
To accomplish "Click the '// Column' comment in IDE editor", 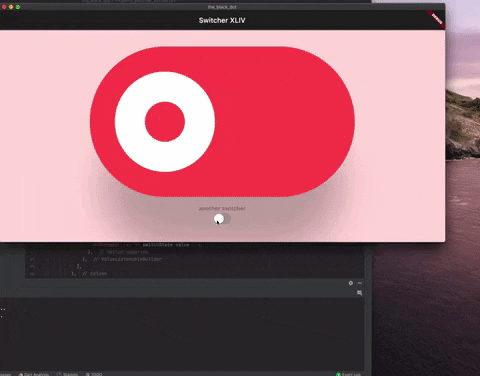I will 95,273.
